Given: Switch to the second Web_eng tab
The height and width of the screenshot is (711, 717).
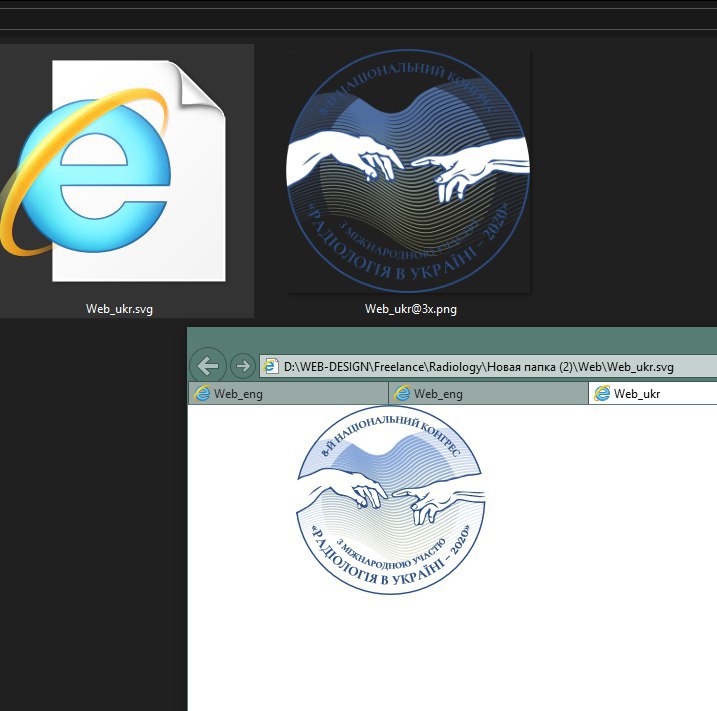Looking at the screenshot, I should point(488,394).
